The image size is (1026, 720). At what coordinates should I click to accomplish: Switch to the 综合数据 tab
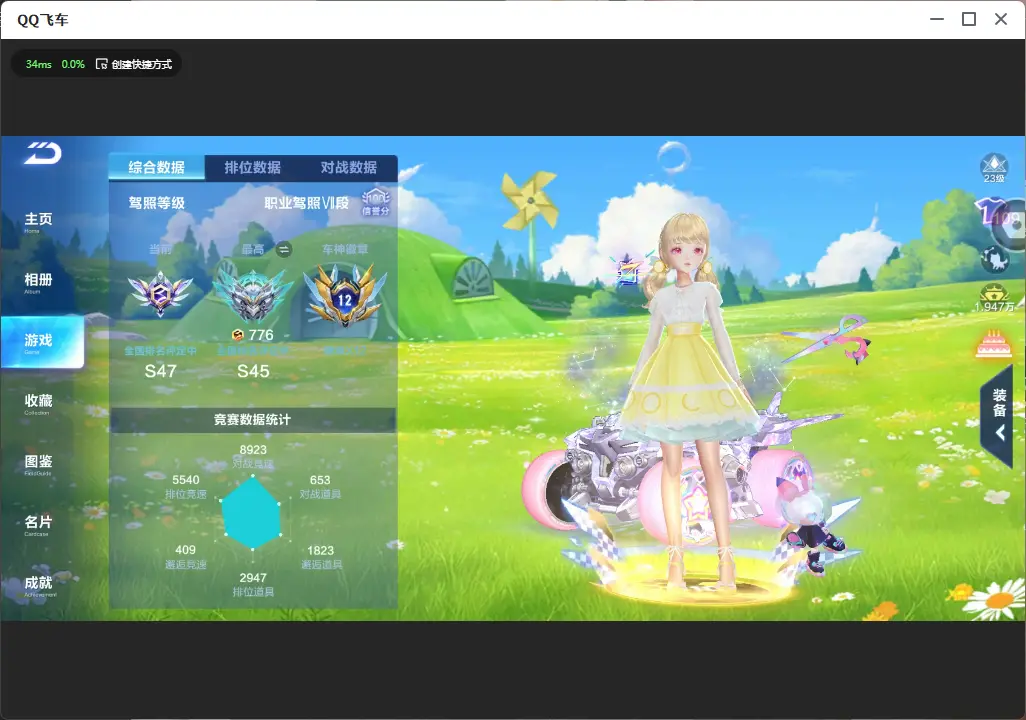coord(156,168)
